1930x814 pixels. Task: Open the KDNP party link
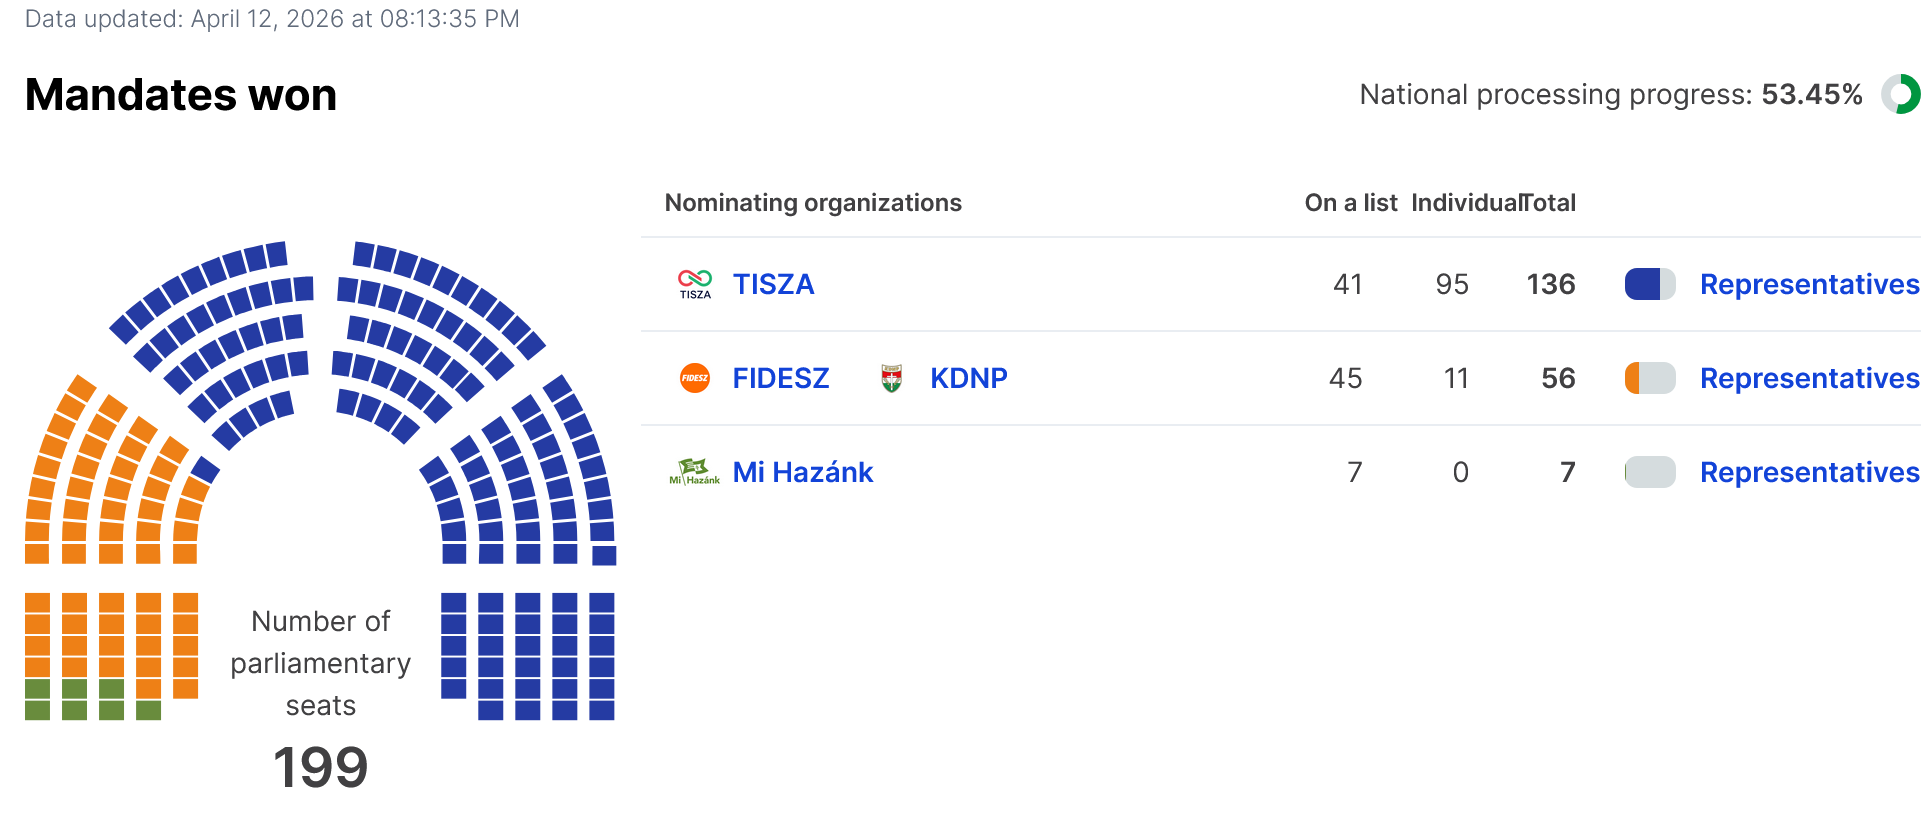click(968, 378)
